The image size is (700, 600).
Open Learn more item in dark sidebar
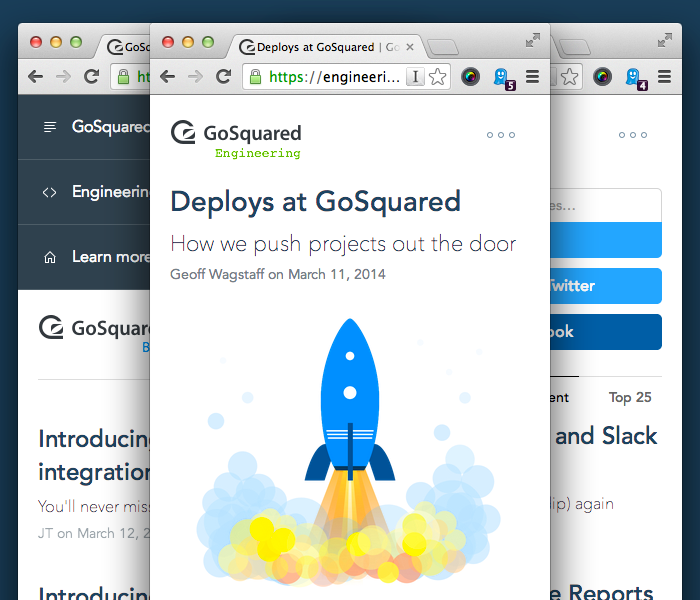[x=84, y=257]
